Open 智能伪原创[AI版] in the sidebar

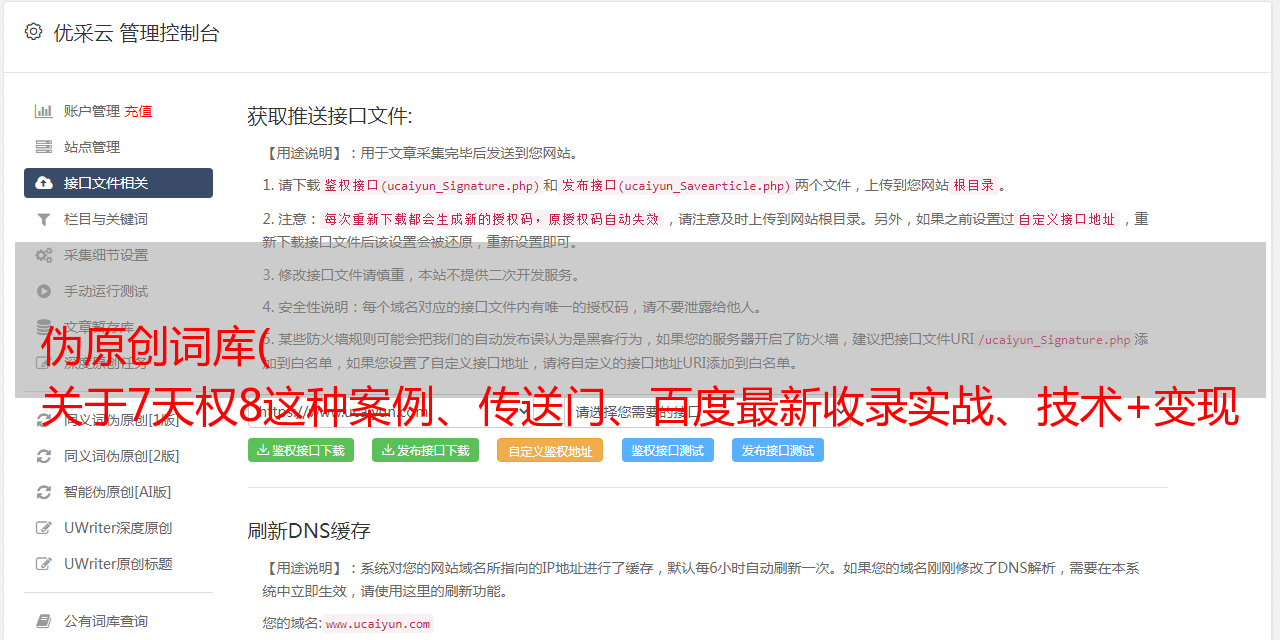pyautogui.click(x=118, y=492)
